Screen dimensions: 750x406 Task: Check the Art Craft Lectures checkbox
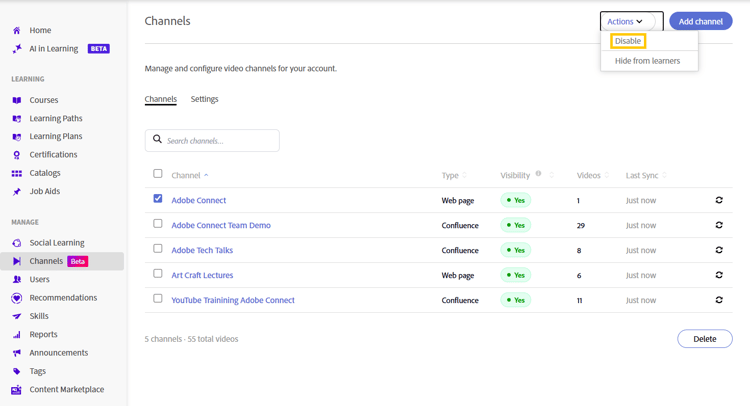coord(158,273)
